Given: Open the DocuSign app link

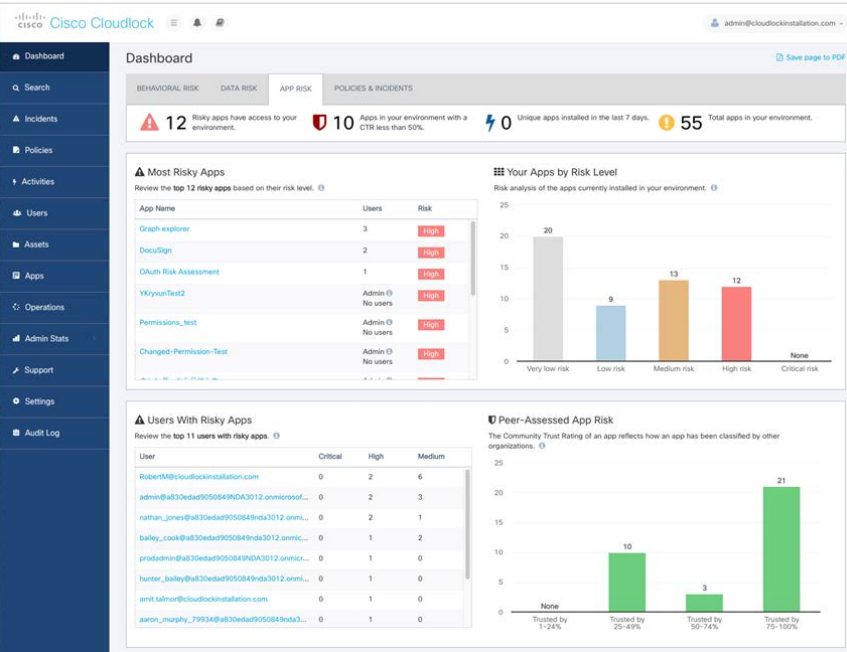Looking at the screenshot, I should [x=156, y=251].
